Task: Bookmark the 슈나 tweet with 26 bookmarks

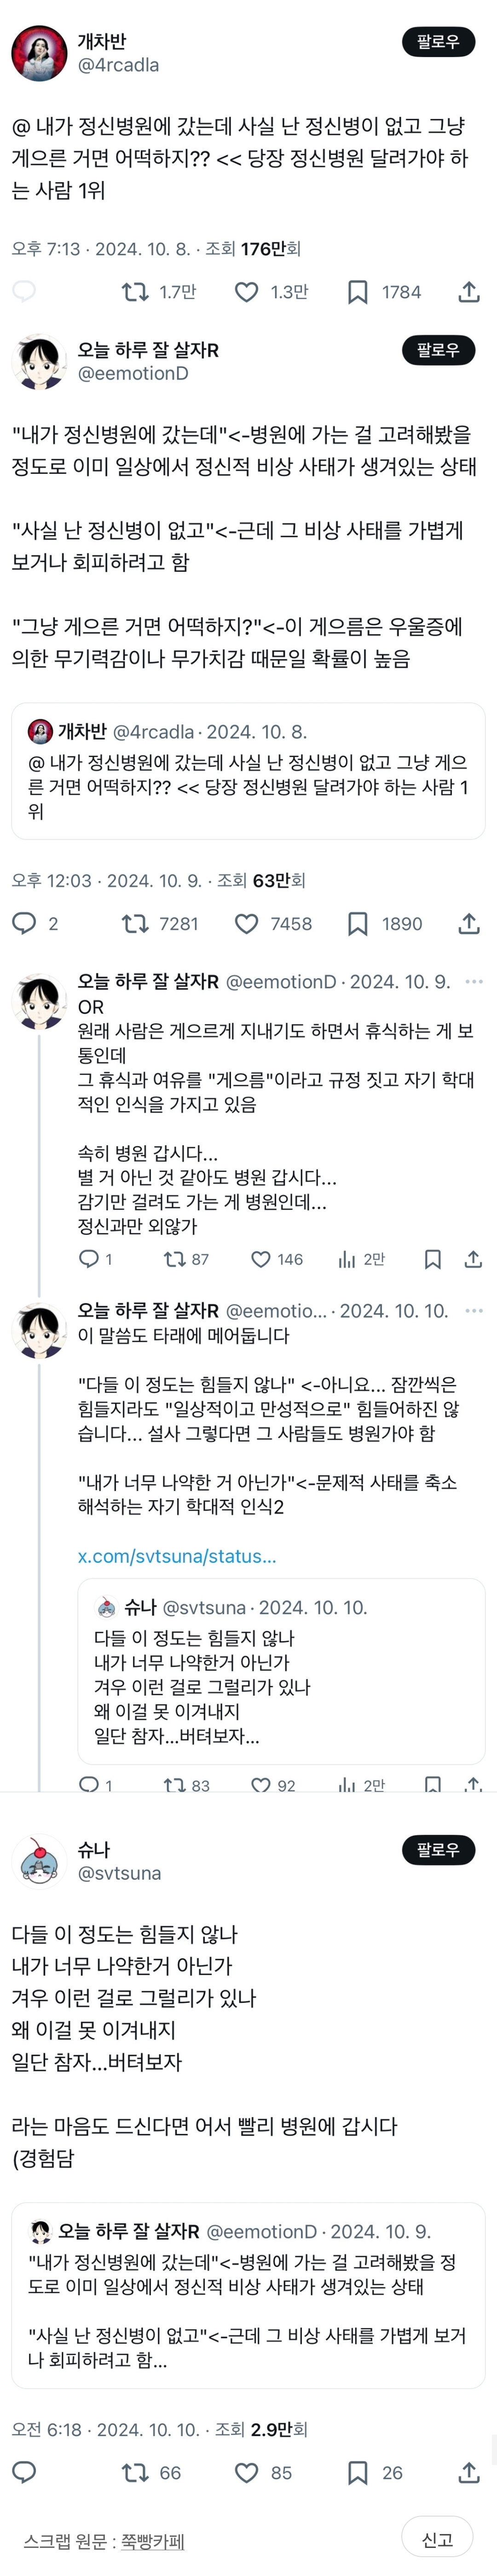Action: [357, 2473]
